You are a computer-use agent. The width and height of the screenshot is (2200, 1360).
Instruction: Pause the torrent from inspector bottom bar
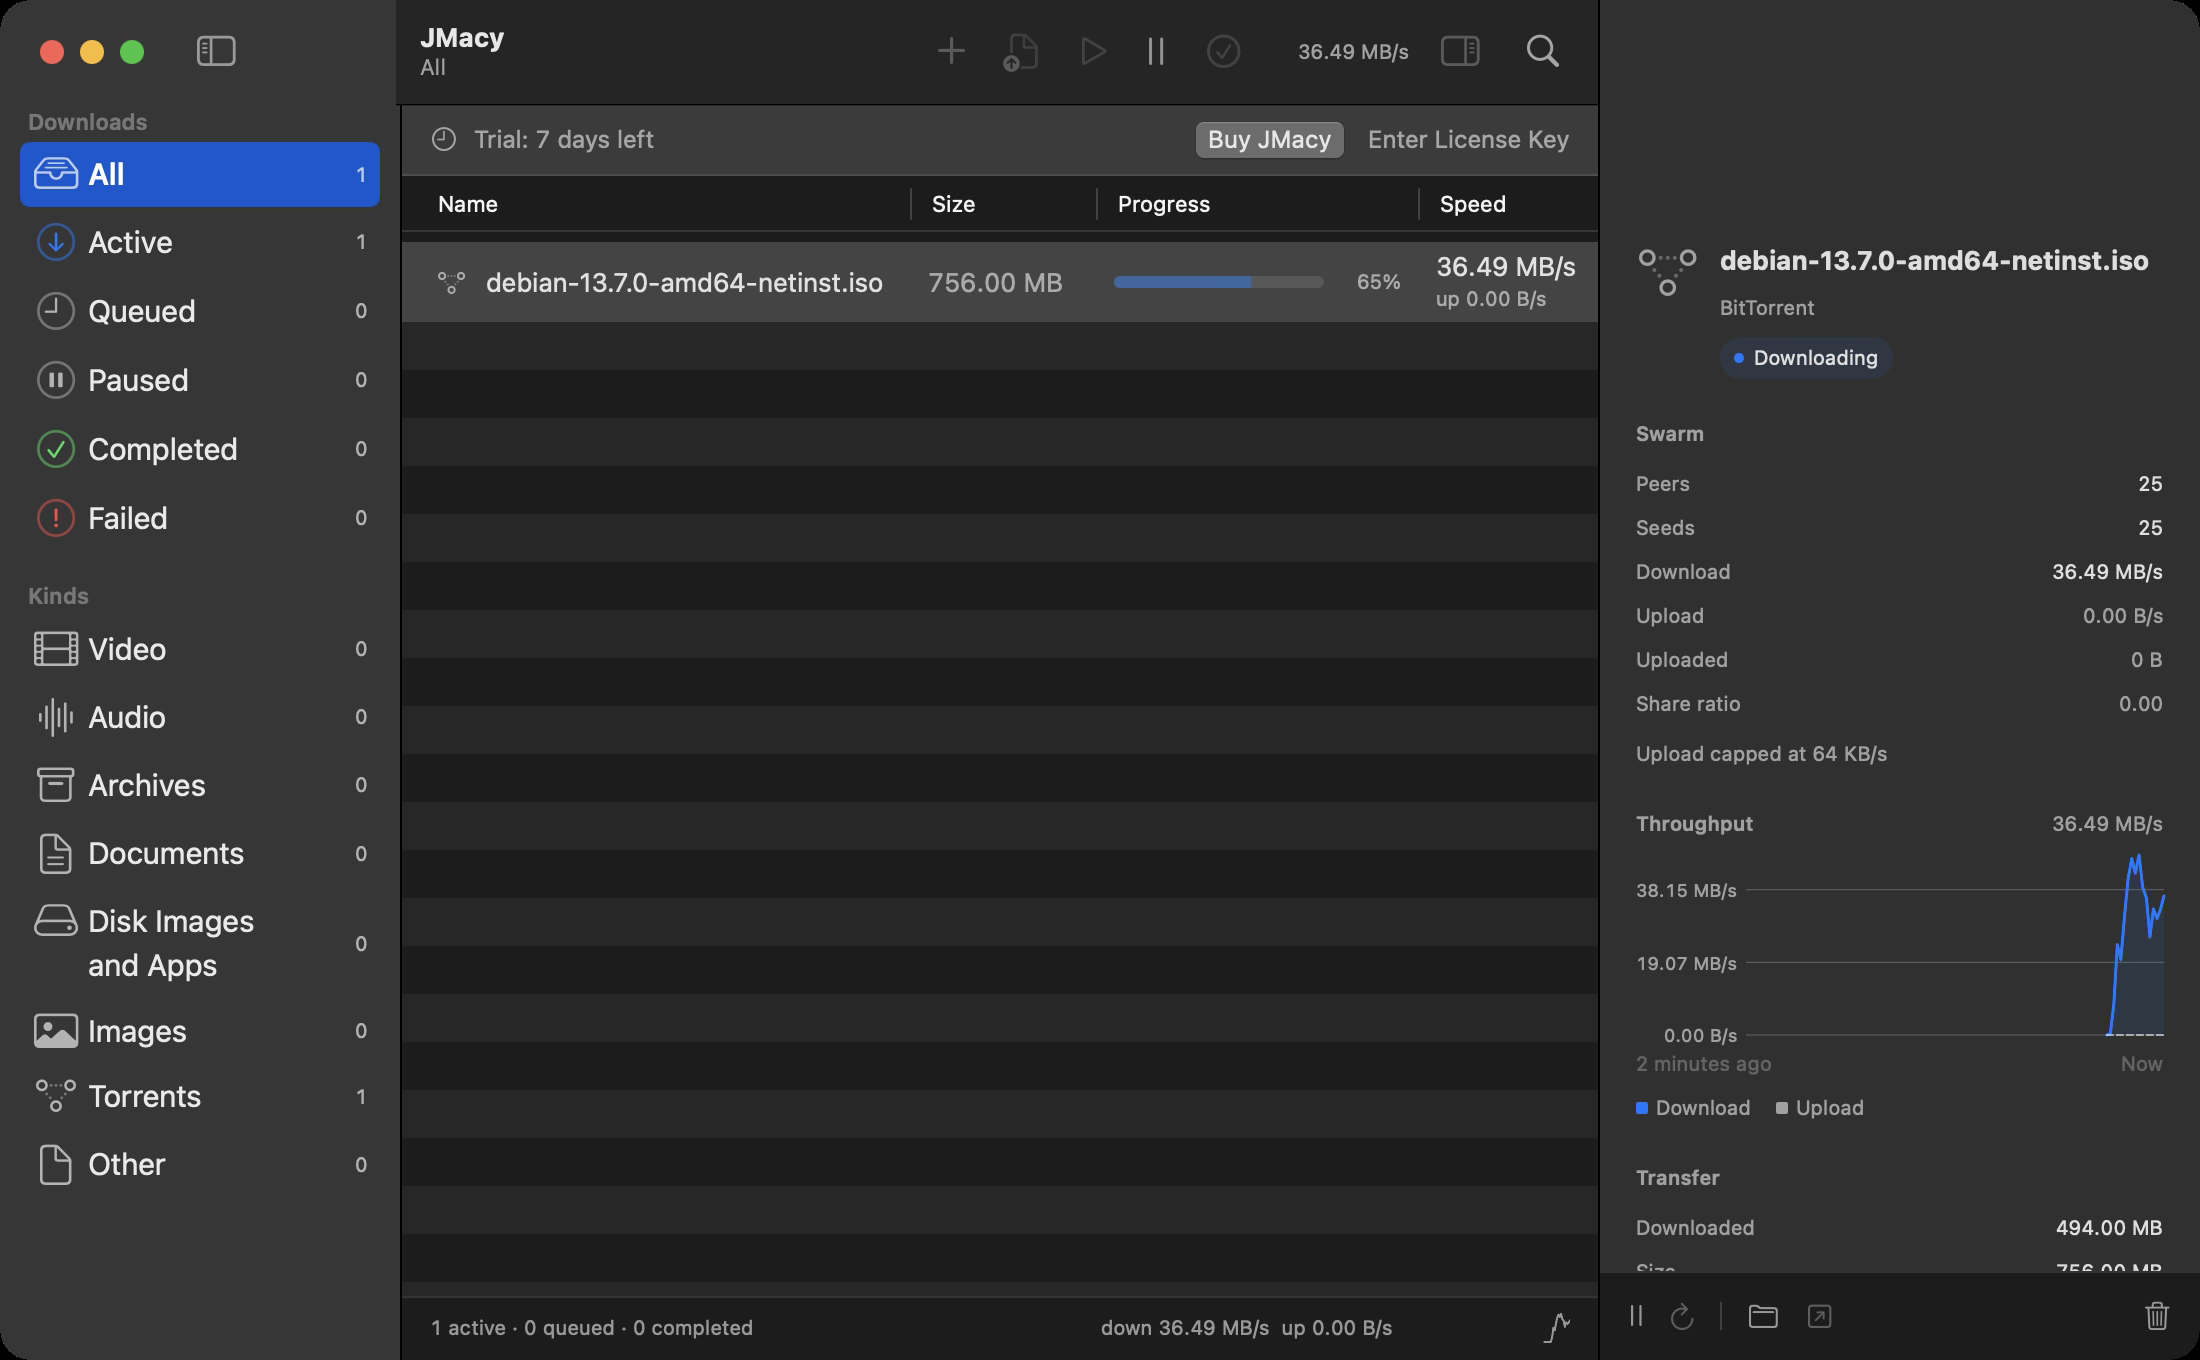point(1636,1316)
